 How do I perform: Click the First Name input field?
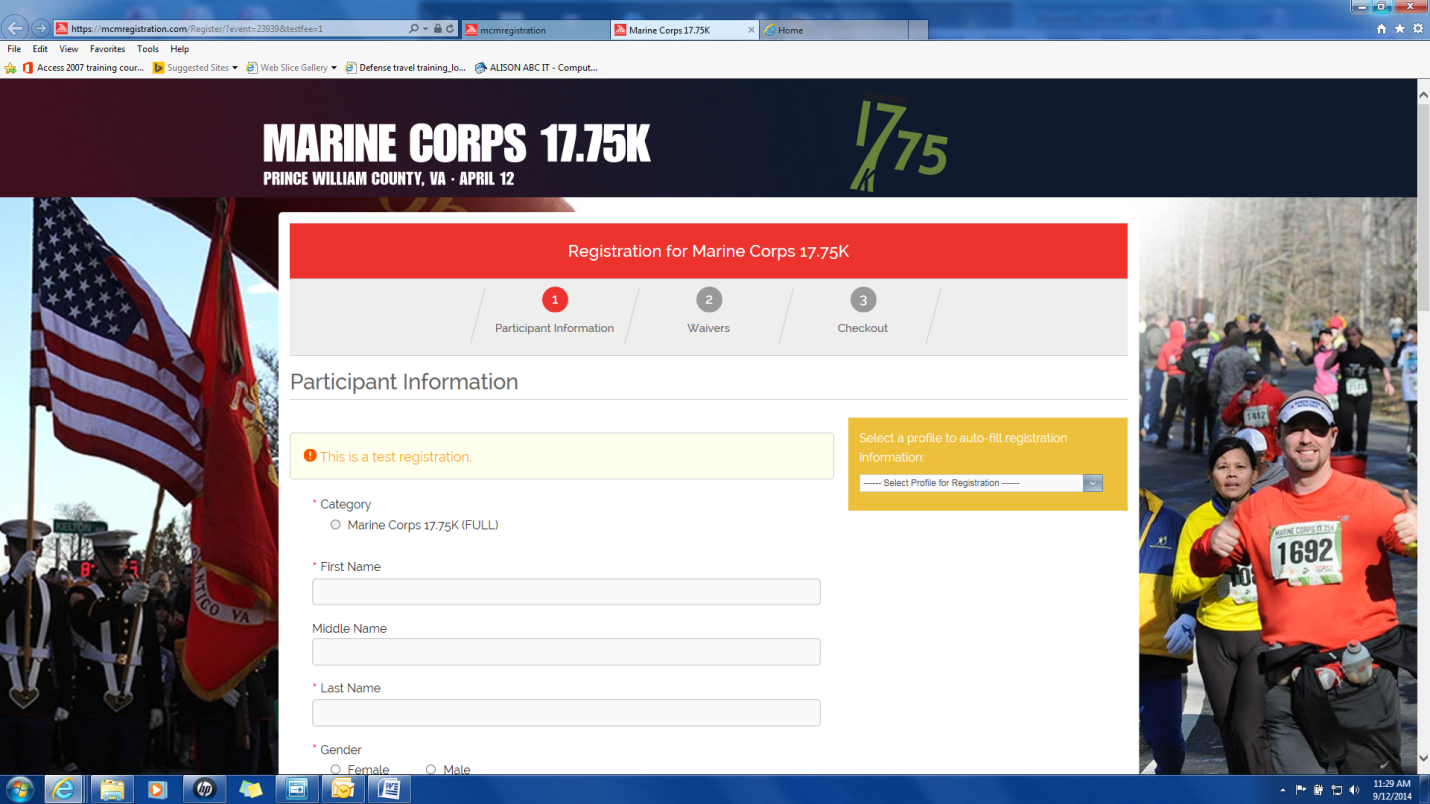pos(566,592)
